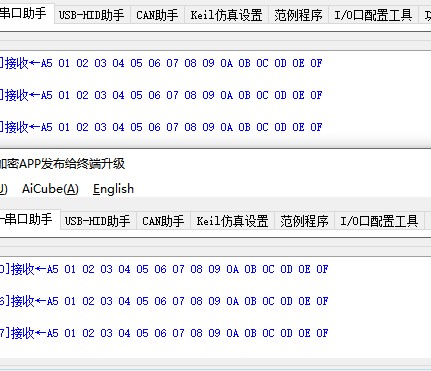
Task: Open the 串口助手 tab in lower window
Action: click(x=29, y=220)
